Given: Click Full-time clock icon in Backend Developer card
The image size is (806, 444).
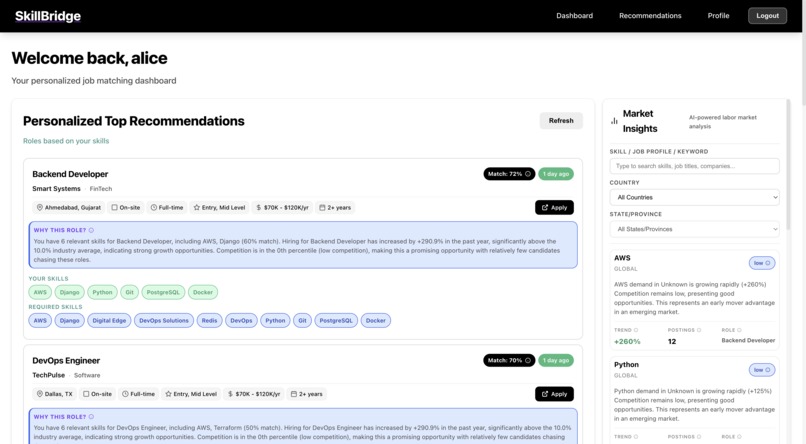Looking at the screenshot, I should click(154, 208).
